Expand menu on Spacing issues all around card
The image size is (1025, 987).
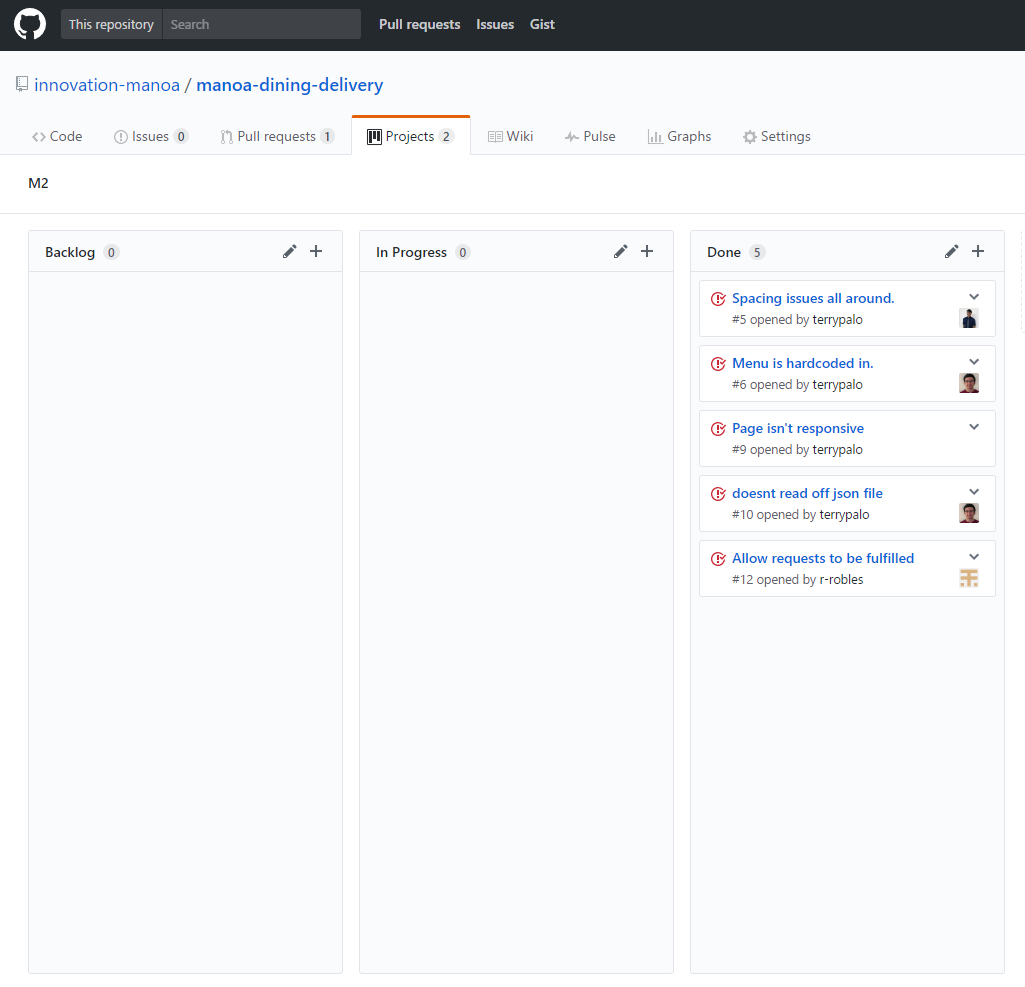974,297
